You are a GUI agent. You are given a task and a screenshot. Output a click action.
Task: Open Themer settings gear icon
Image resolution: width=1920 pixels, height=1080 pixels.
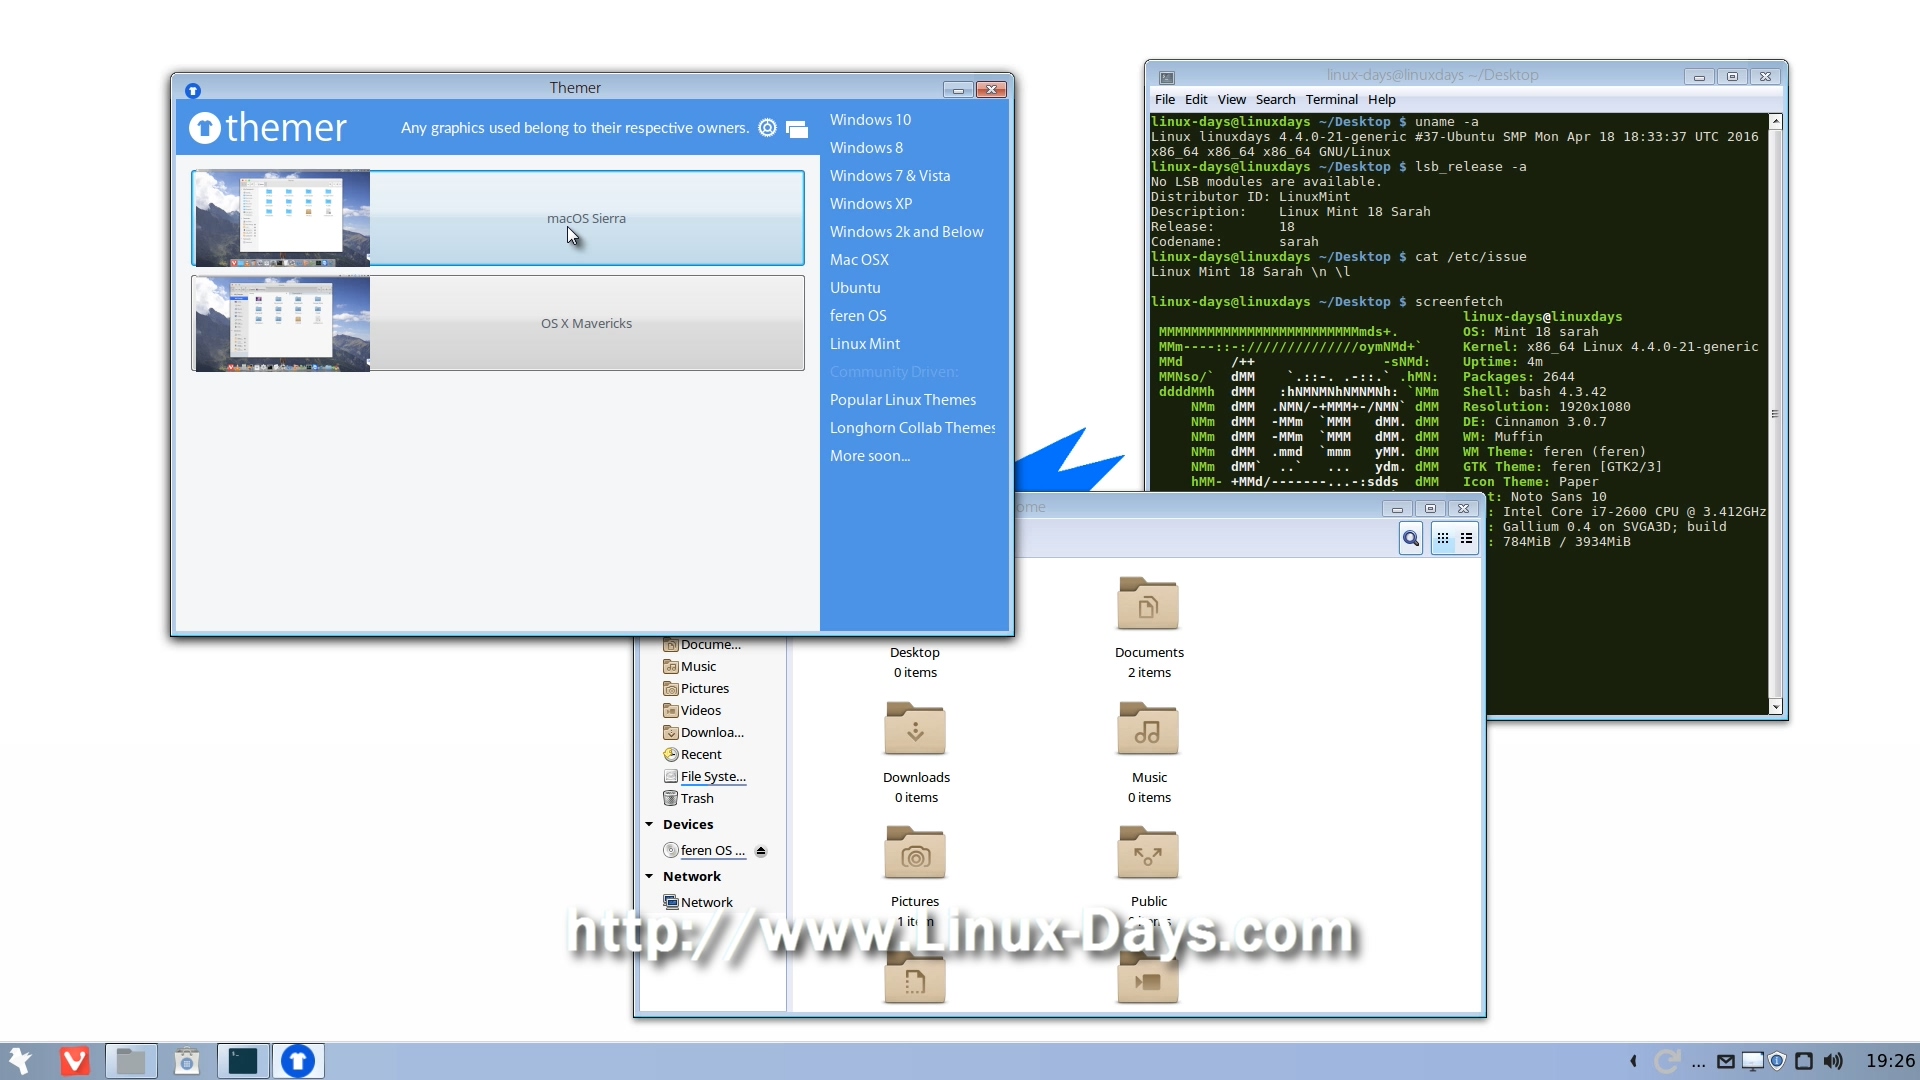coord(767,128)
